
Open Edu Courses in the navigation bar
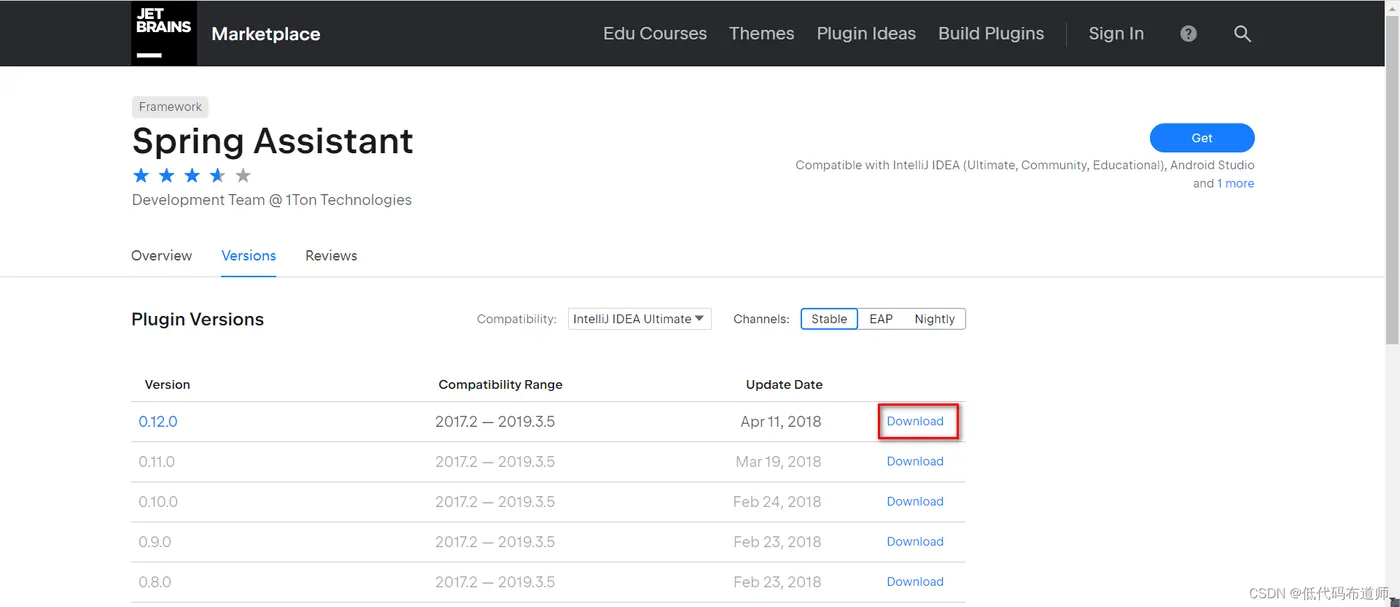click(655, 34)
